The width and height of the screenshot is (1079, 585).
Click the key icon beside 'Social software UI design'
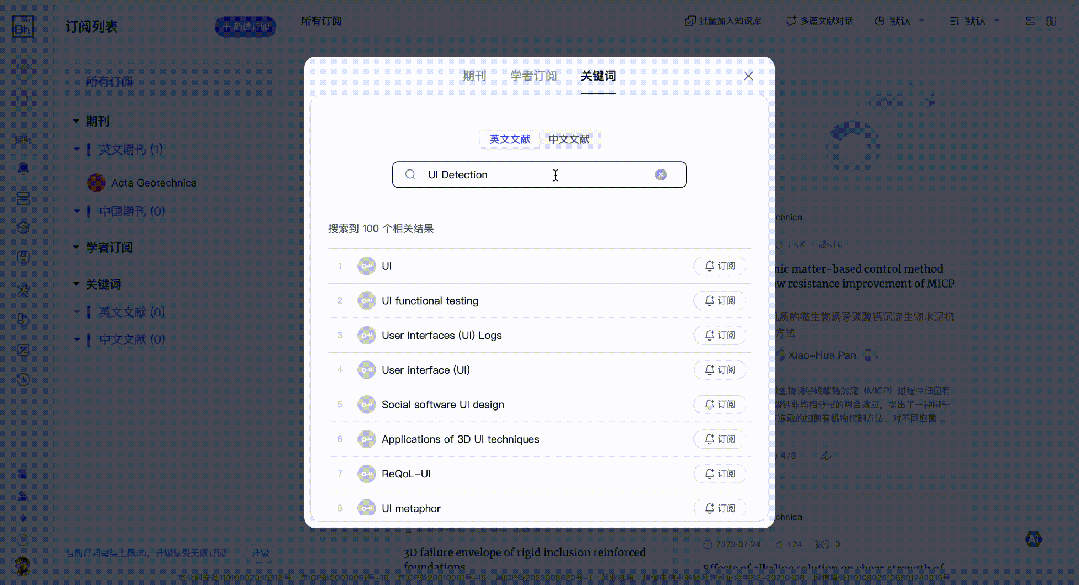point(366,405)
